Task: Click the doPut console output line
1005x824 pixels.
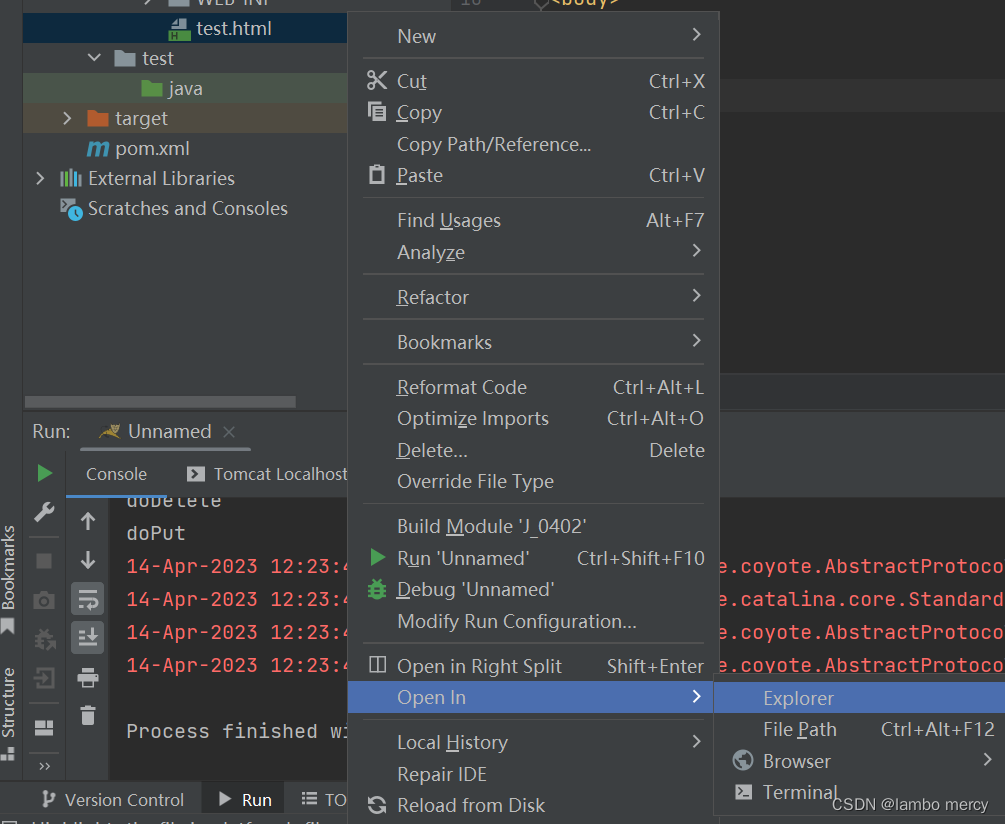Action: point(156,533)
